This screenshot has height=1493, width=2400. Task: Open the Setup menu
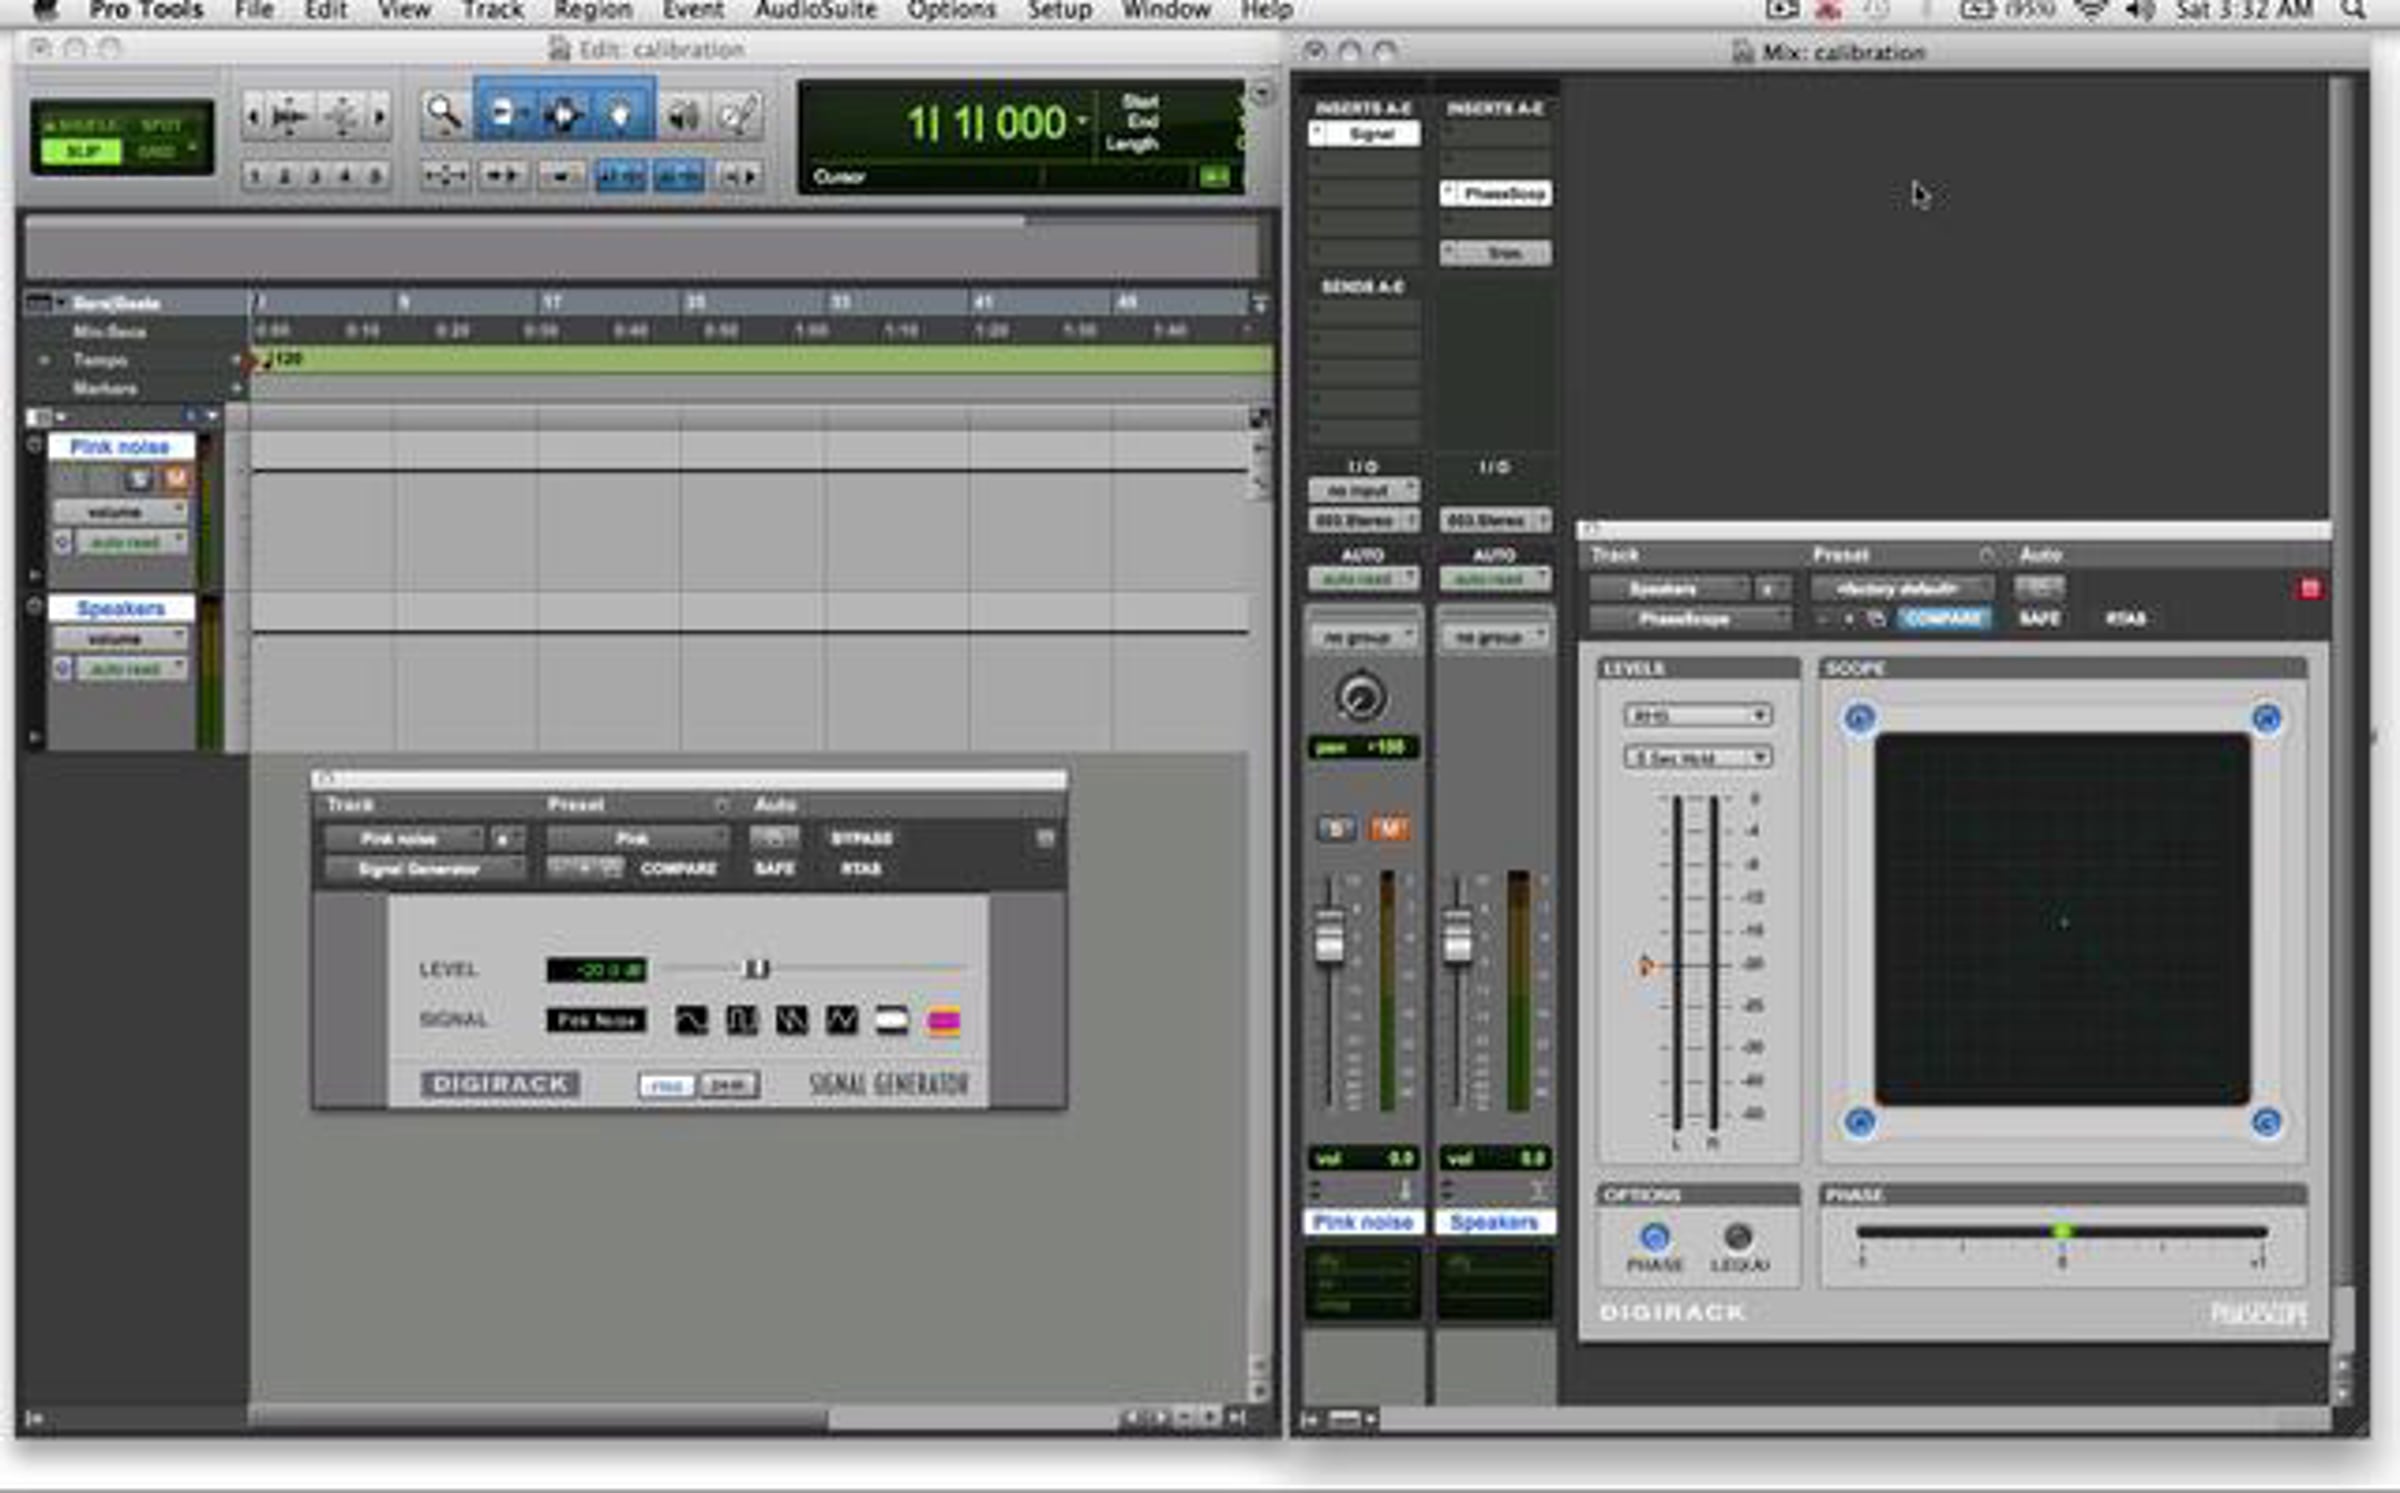(x=1059, y=10)
